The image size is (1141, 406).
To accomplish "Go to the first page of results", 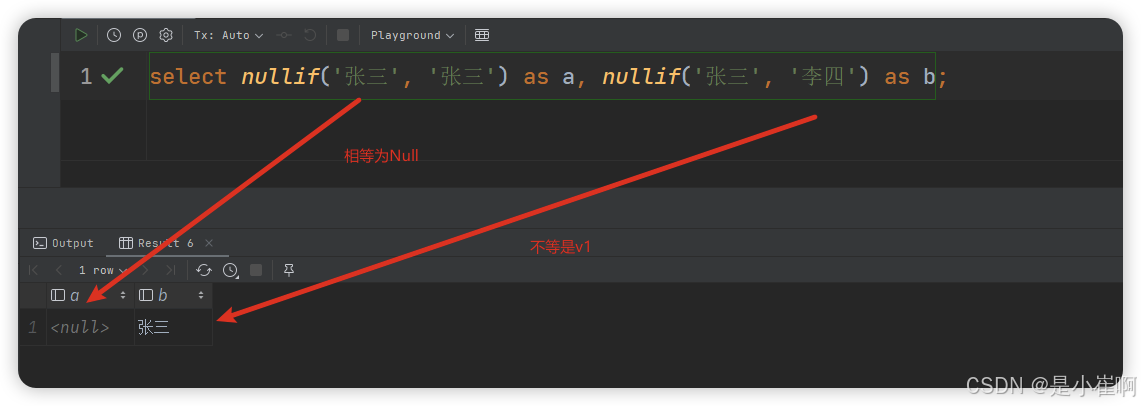I will (x=33, y=270).
